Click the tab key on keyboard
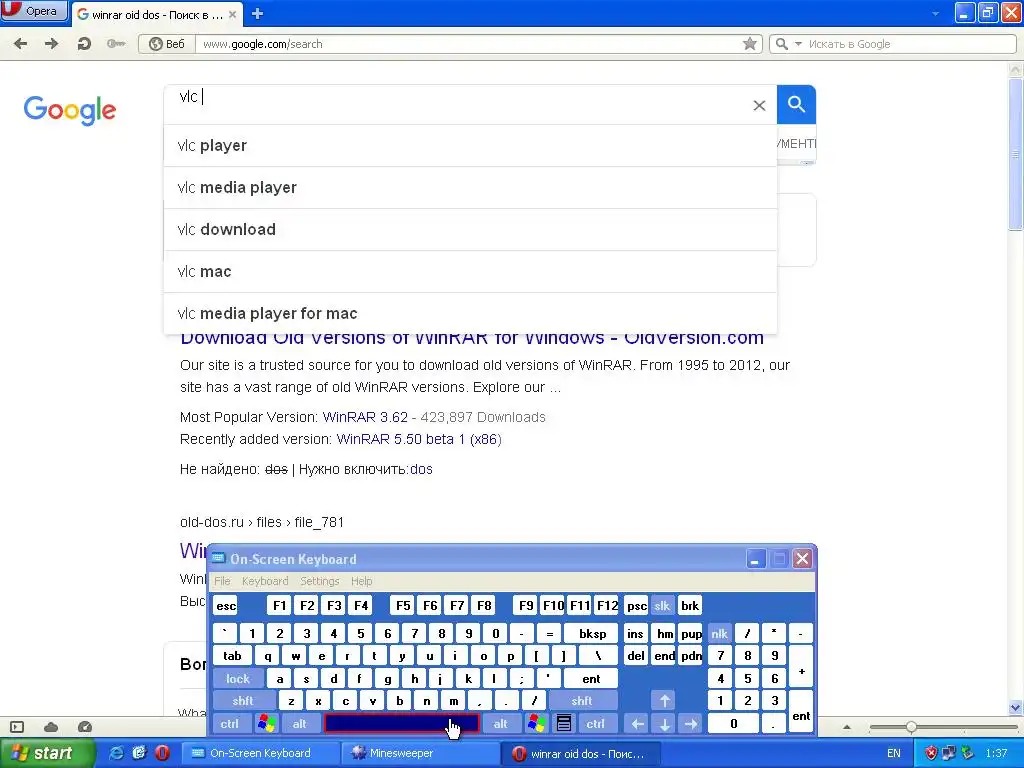Image resolution: width=1024 pixels, height=768 pixels. point(232,656)
